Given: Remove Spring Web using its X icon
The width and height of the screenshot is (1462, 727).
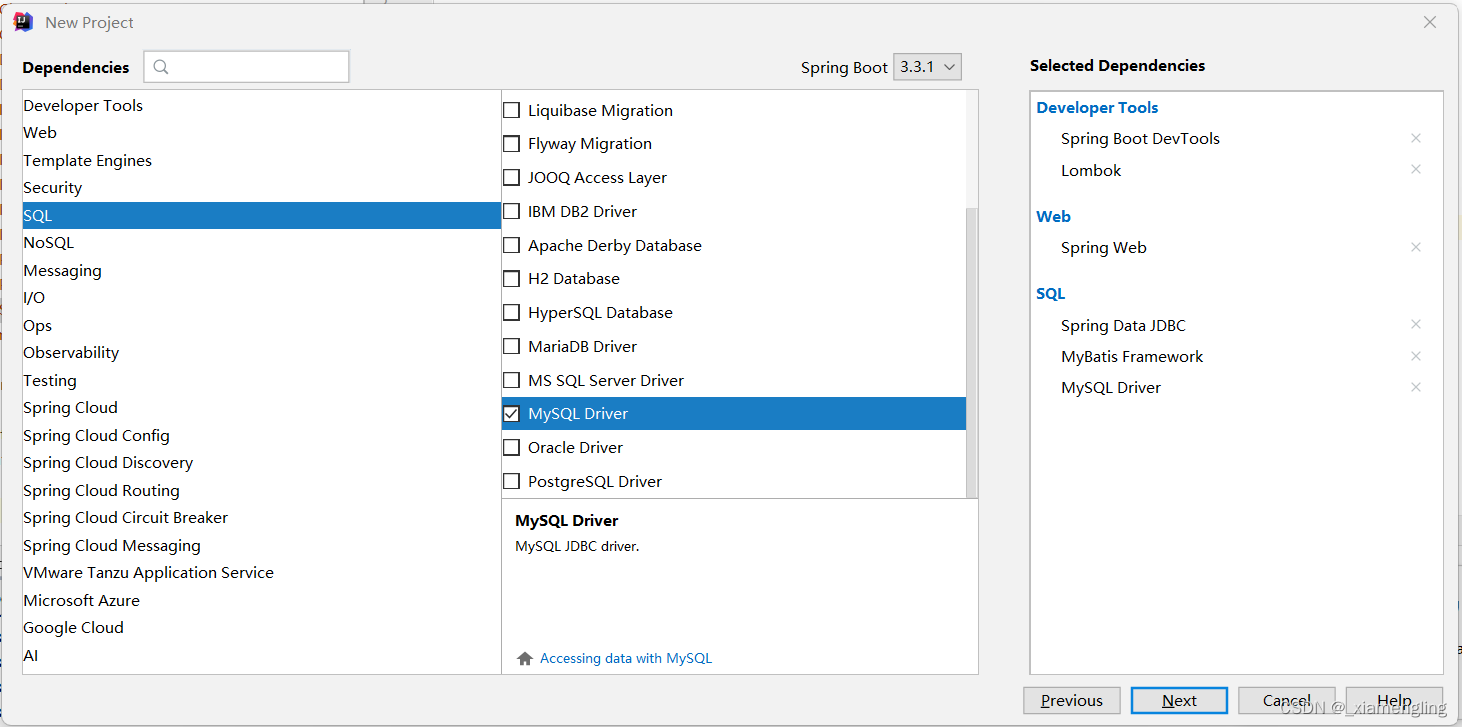Looking at the screenshot, I should (x=1415, y=247).
